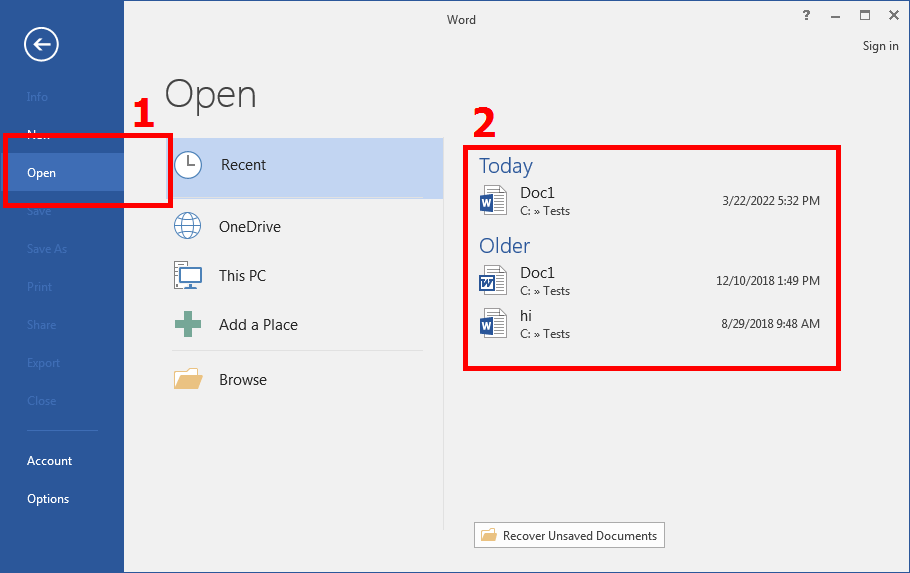Click the Browse folder icon
Screen dimensions: 910x573
[188, 380]
